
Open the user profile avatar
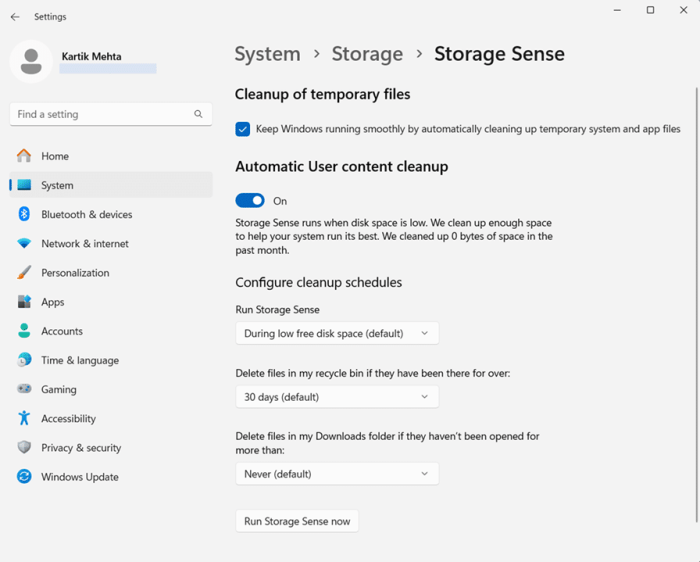coord(31,62)
